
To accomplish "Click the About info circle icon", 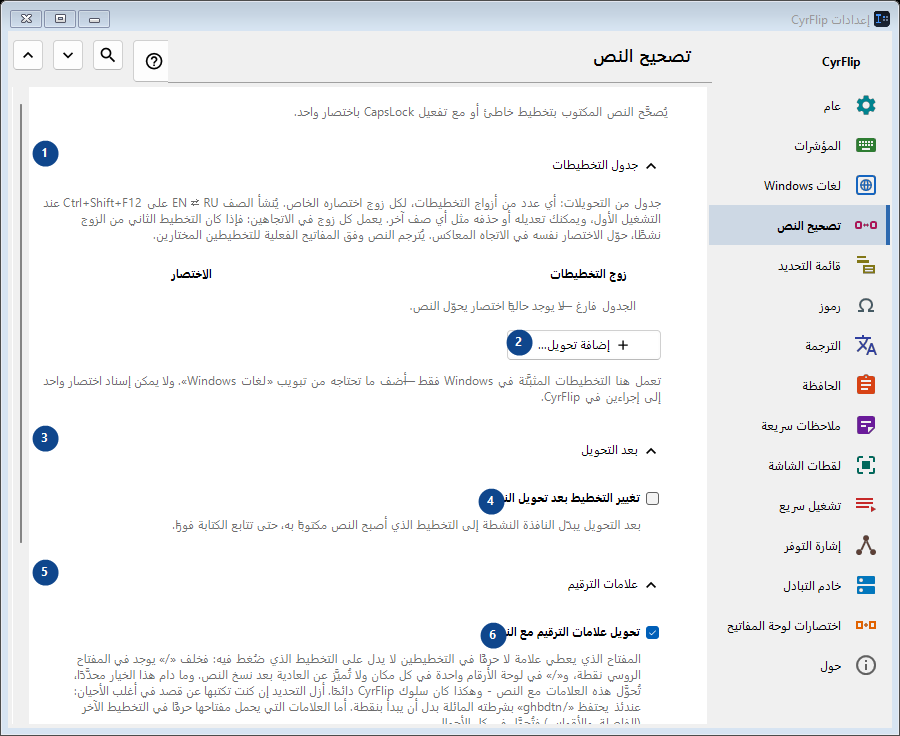I will pyautogui.click(x=866, y=665).
